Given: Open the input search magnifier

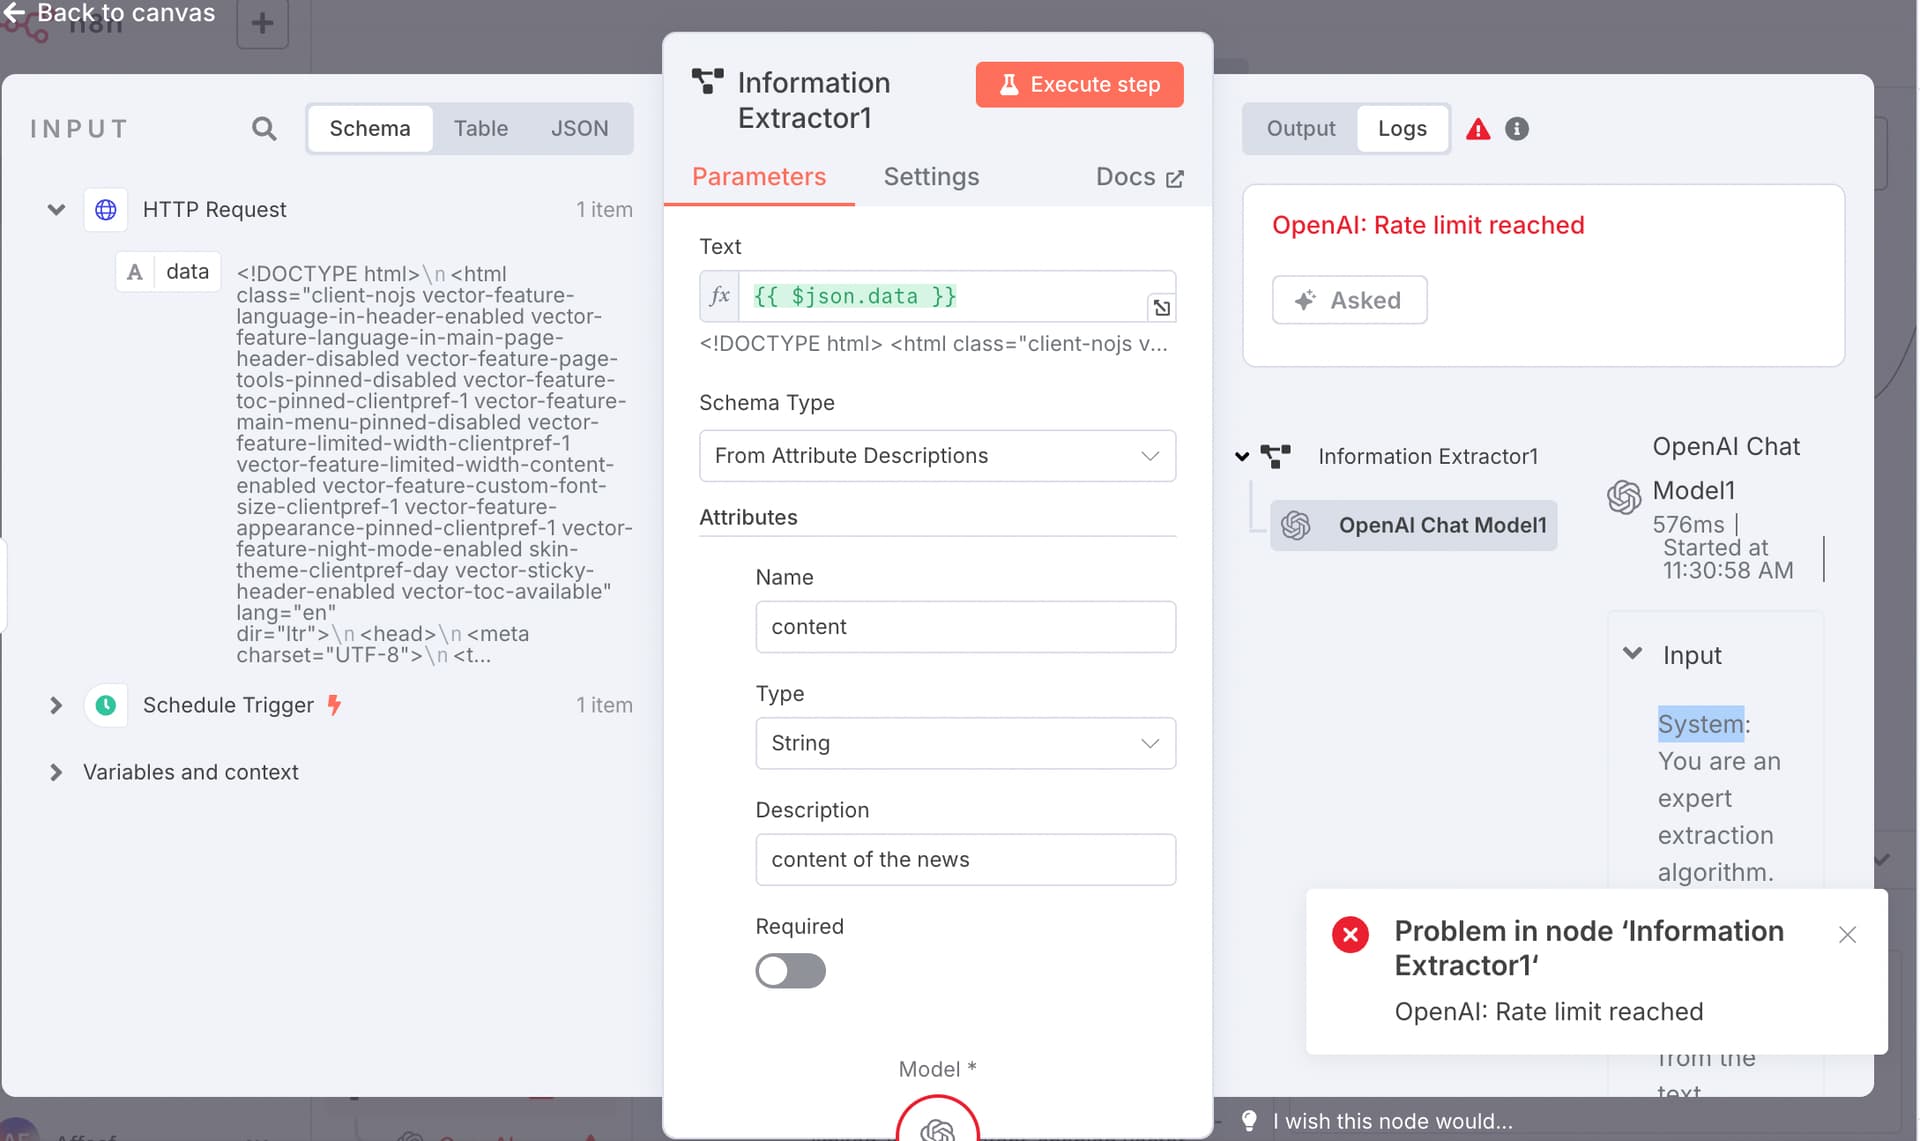Looking at the screenshot, I should pyautogui.click(x=264, y=128).
